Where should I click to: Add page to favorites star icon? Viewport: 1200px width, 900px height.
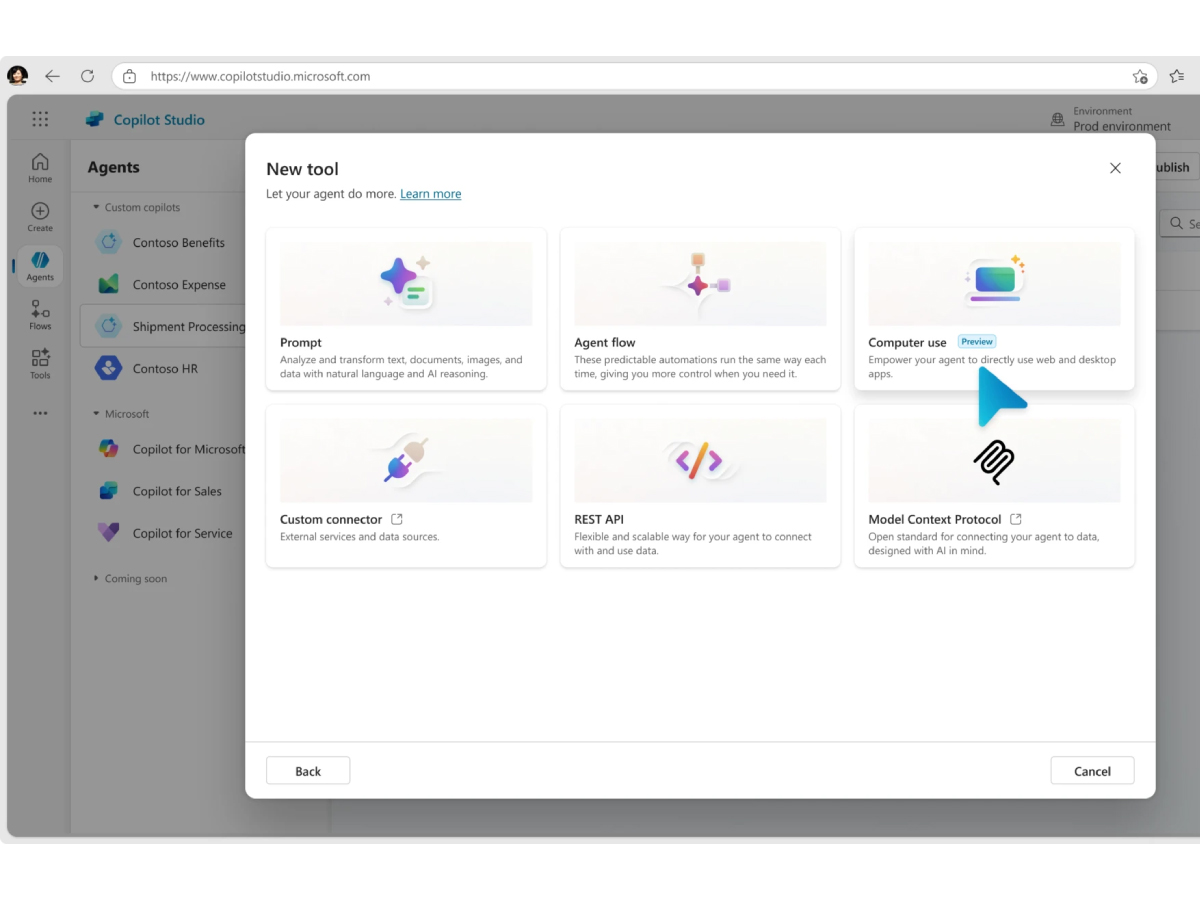click(x=1140, y=76)
